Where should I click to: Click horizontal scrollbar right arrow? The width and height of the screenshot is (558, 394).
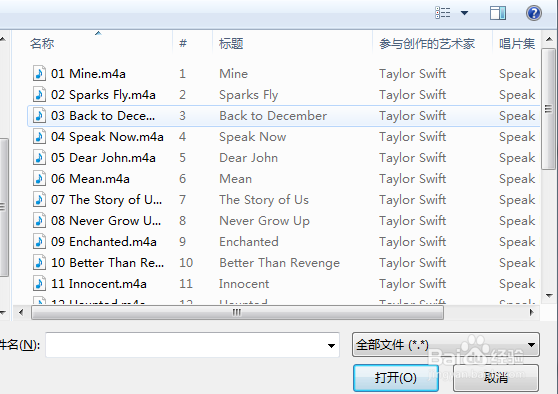pos(532,312)
